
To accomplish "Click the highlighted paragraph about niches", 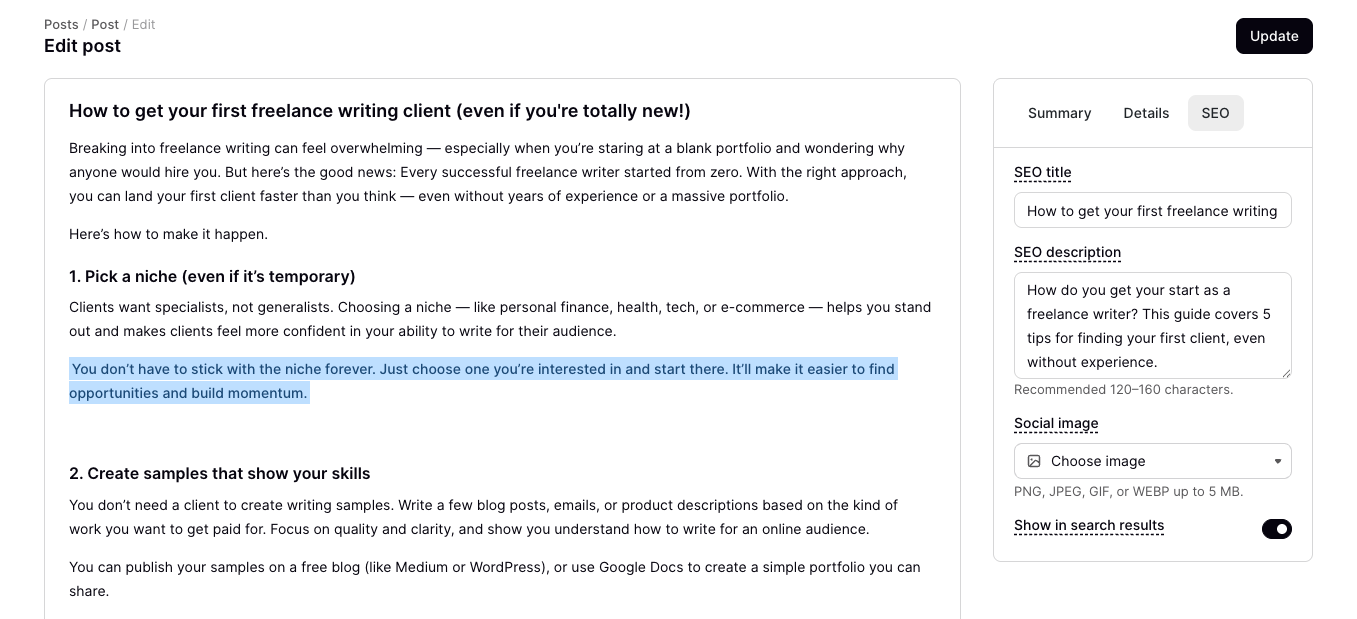I will click(x=482, y=380).
